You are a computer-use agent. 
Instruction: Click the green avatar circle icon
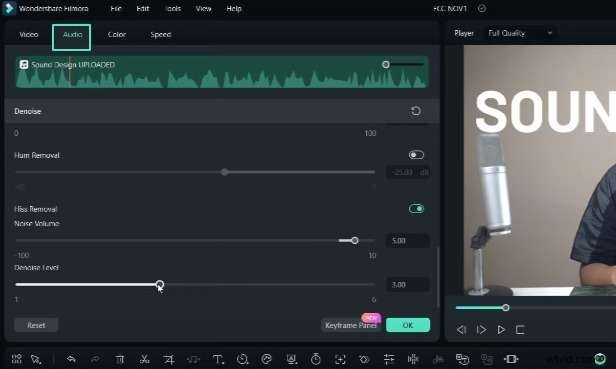pyautogui.click(x=600, y=358)
